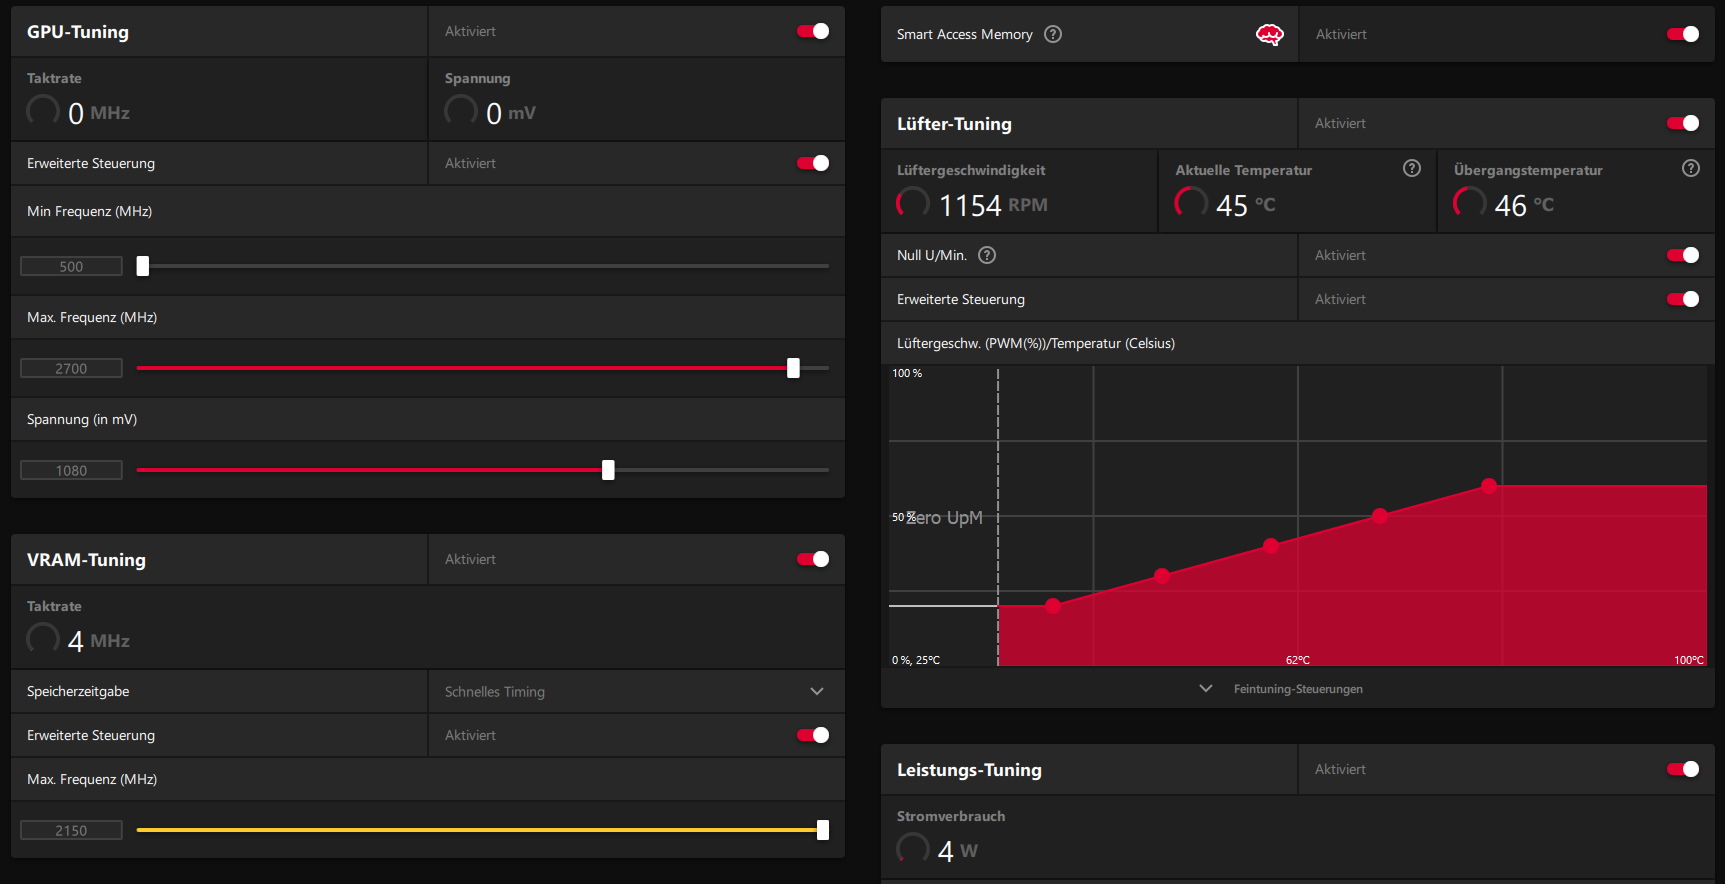This screenshot has height=884, width=1725.
Task: Click the Max. Frequenz value field 2700
Action: coord(71,368)
